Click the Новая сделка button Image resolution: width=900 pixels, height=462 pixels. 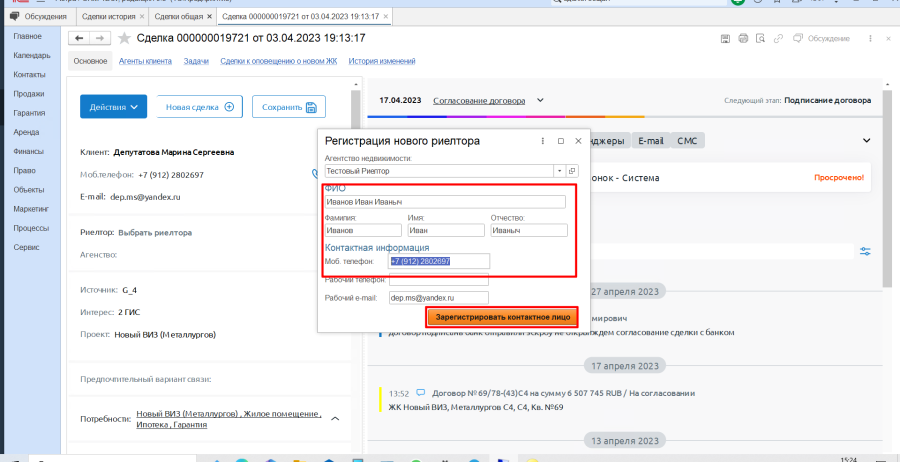[199, 107]
